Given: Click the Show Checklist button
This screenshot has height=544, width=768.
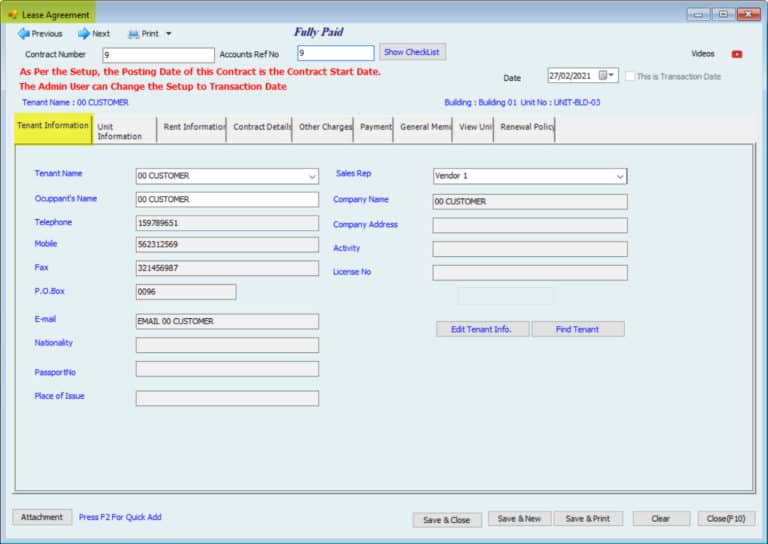Looking at the screenshot, I should click(412, 52).
